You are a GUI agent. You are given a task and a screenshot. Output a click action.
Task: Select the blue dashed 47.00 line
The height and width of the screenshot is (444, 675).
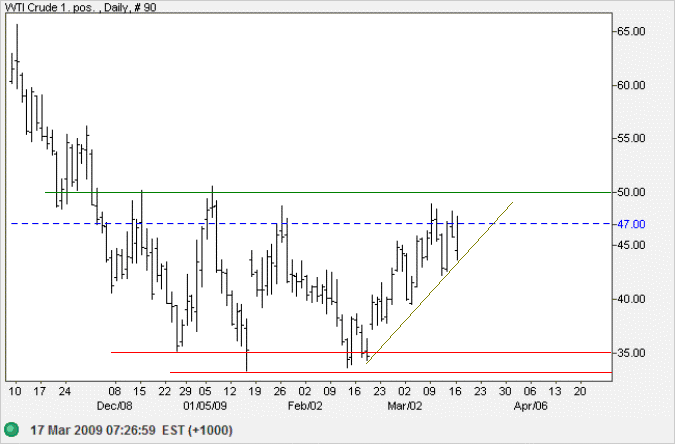pyautogui.click(x=311, y=224)
